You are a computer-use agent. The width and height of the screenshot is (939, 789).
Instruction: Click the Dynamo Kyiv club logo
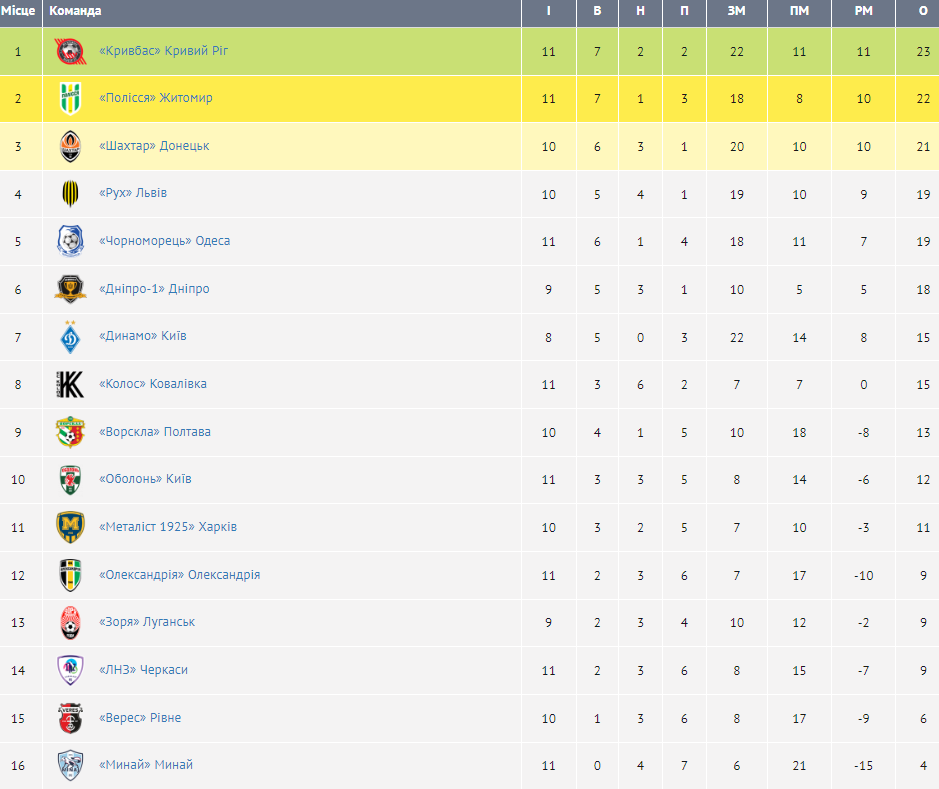(x=70, y=336)
